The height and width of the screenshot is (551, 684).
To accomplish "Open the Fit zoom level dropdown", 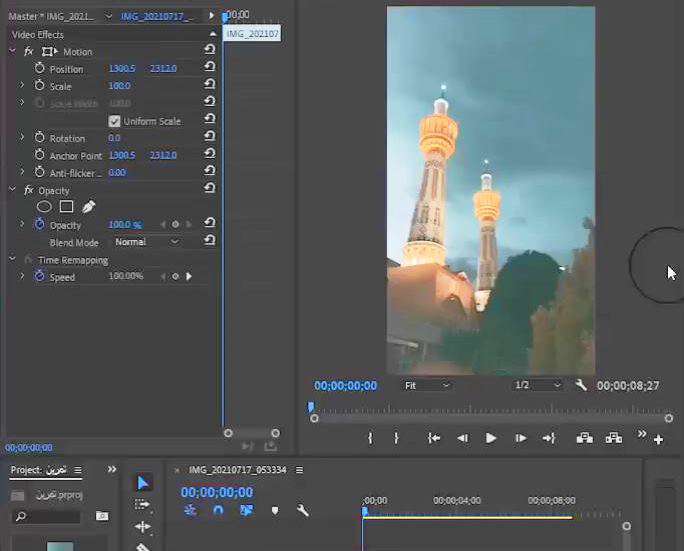I will tap(426, 385).
